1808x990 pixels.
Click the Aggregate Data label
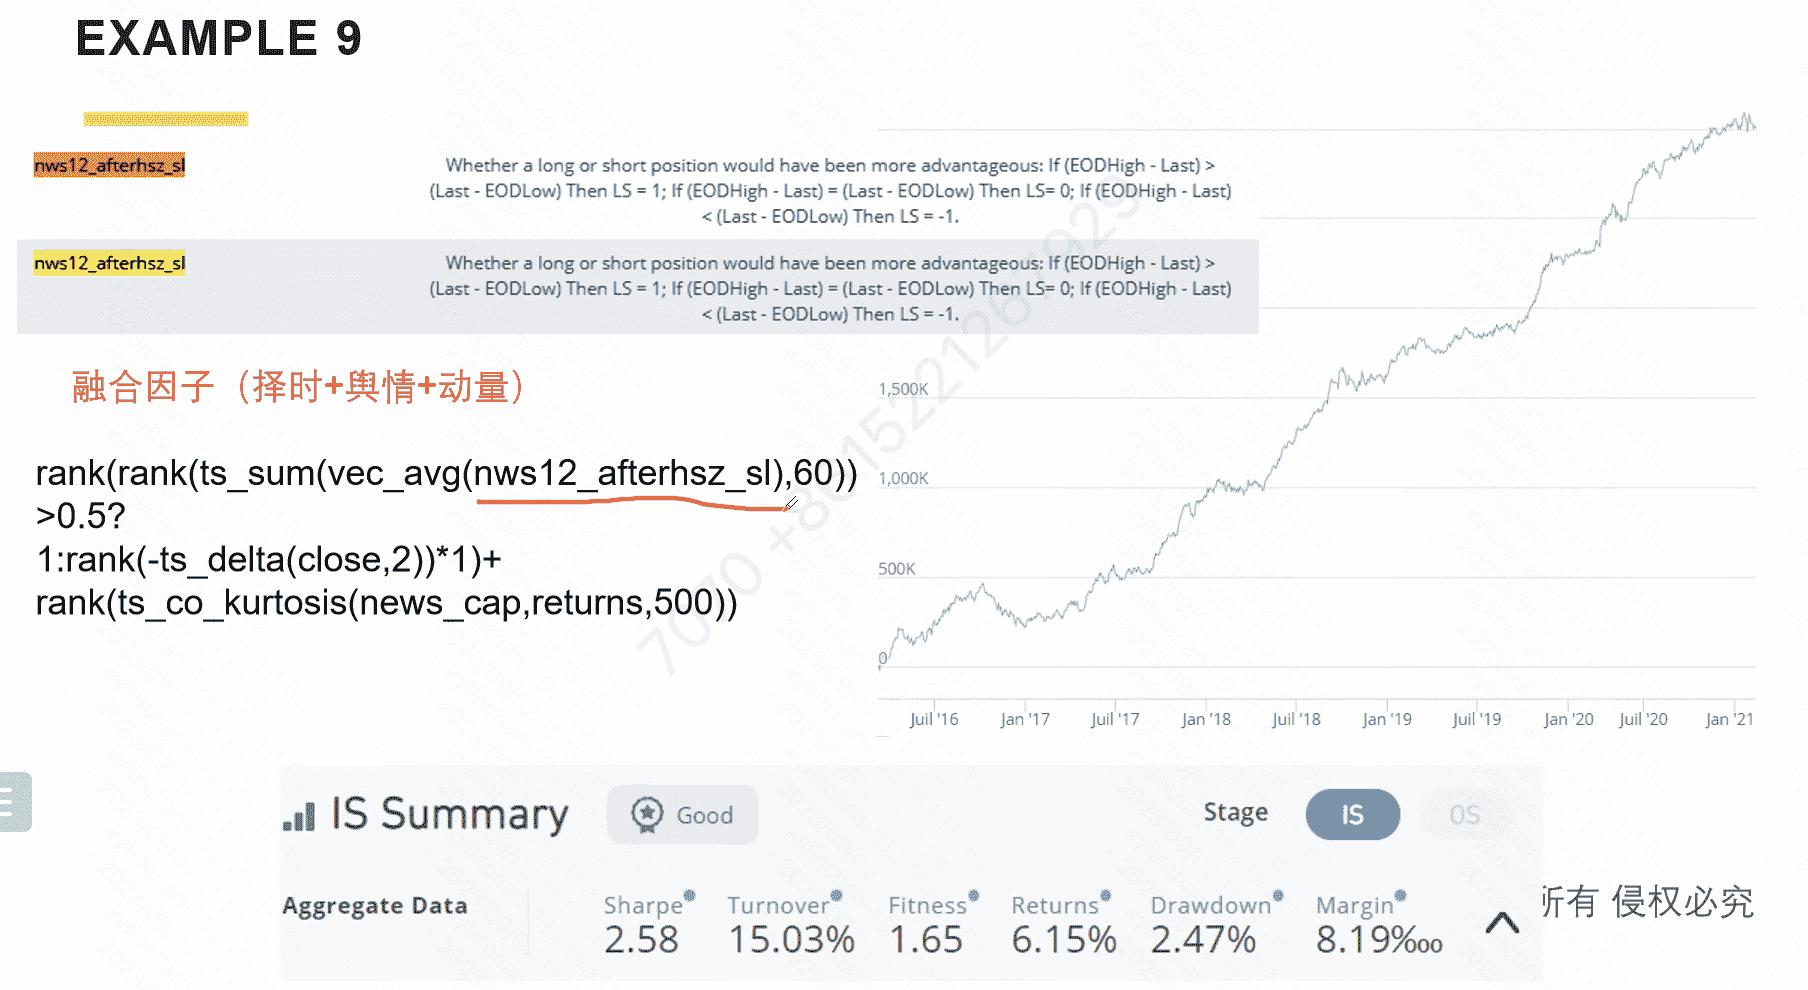tap(375, 906)
